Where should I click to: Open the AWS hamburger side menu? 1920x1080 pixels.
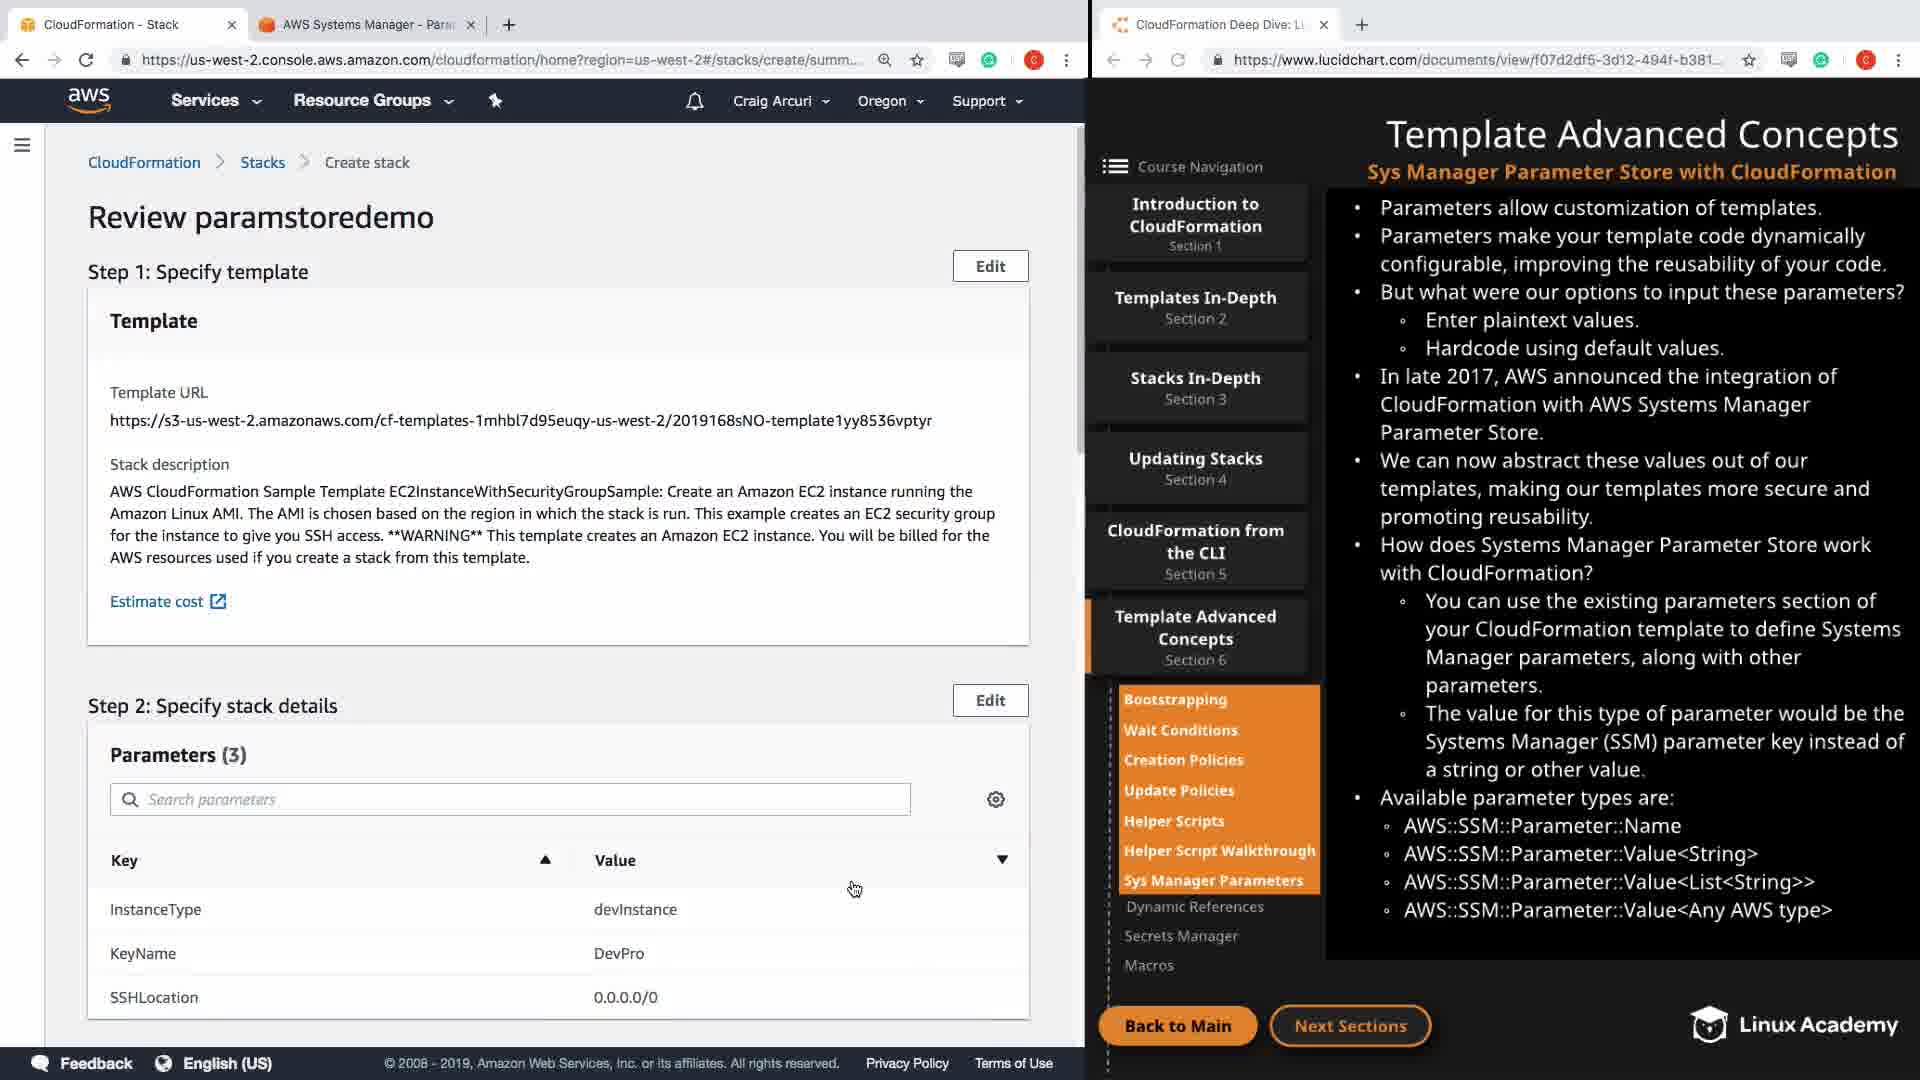22,146
